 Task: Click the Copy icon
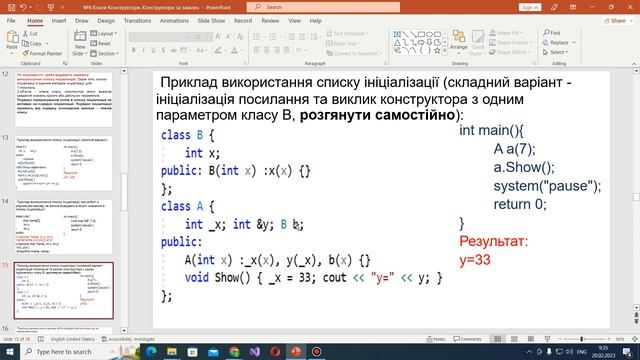click(x=25, y=43)
